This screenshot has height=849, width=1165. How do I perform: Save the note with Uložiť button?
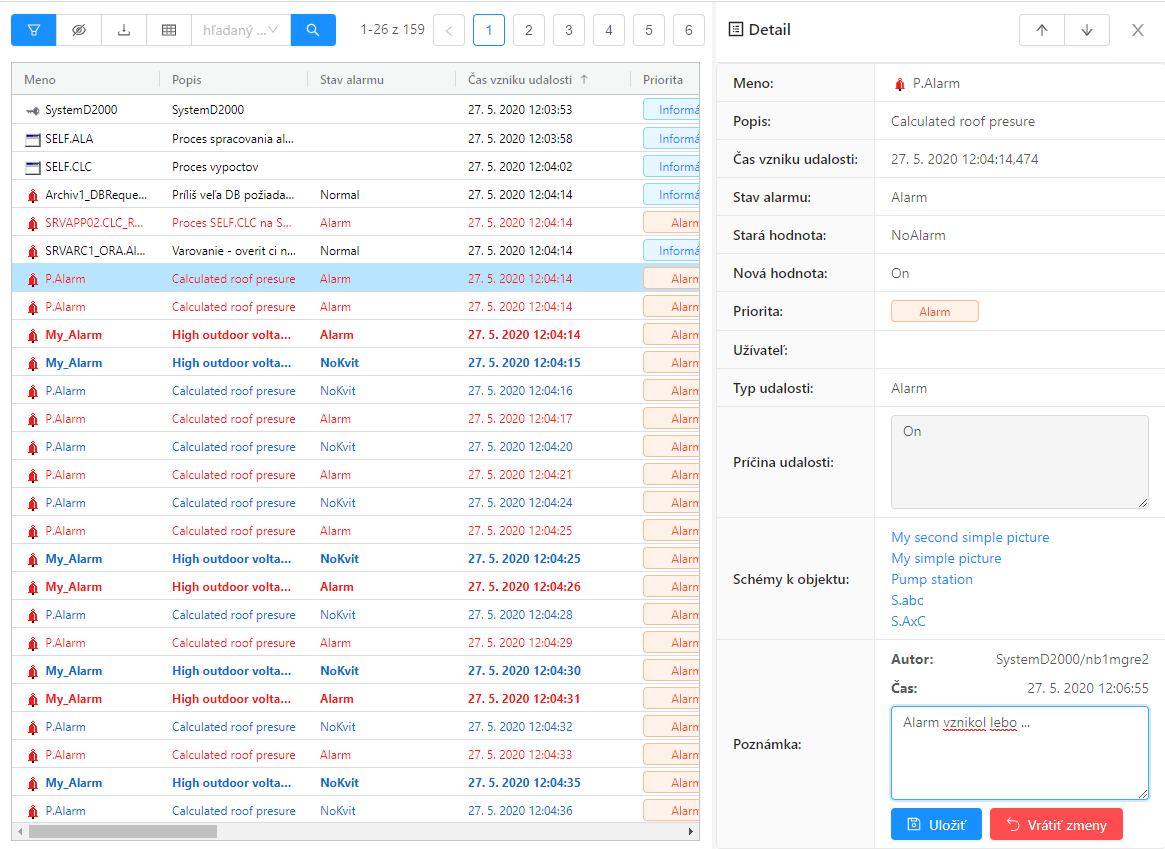coord(936,824)
